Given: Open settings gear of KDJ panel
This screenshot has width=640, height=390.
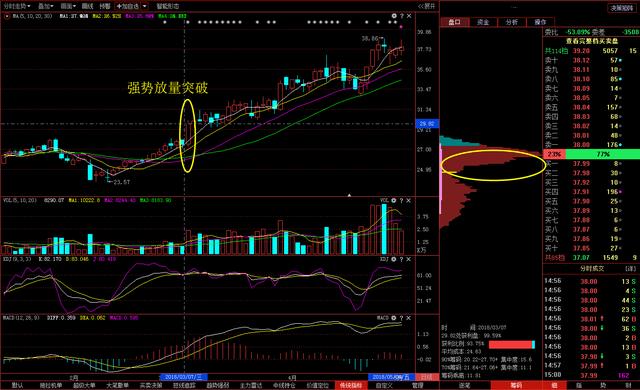Looking at the screenshot, I should click(x=394, y=259).
